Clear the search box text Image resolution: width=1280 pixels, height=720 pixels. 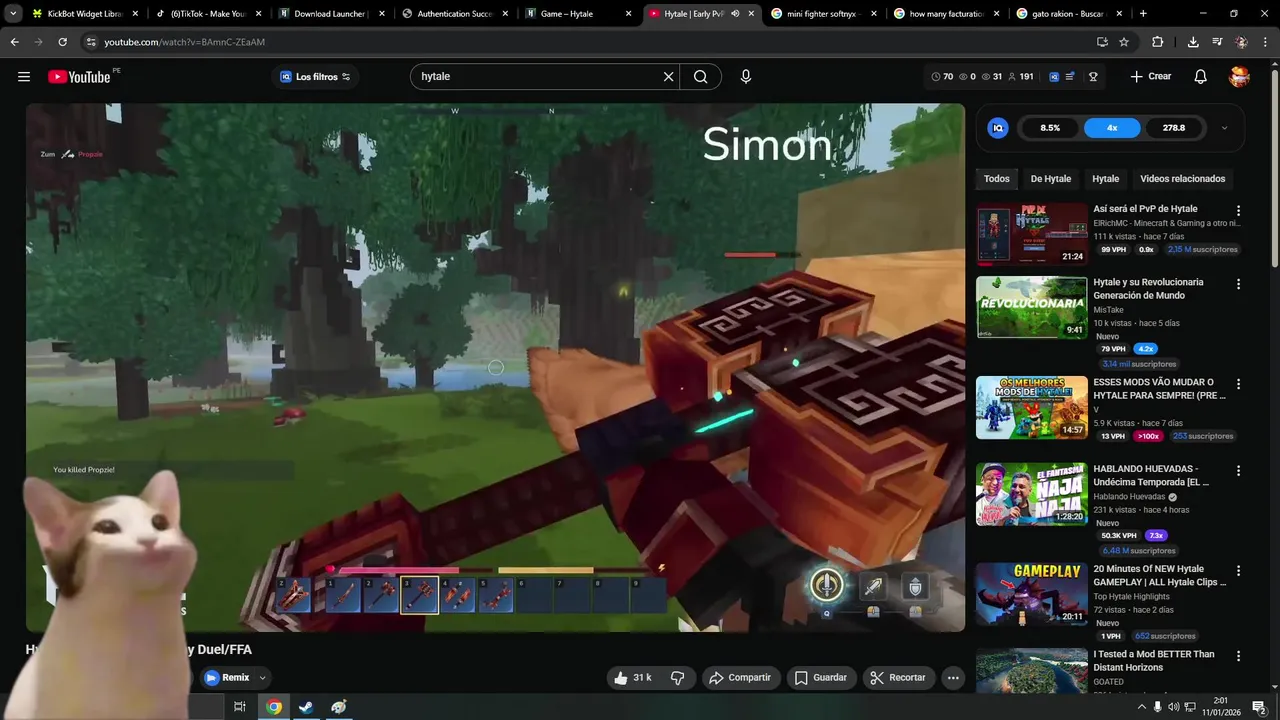click(x=669, y=77)
